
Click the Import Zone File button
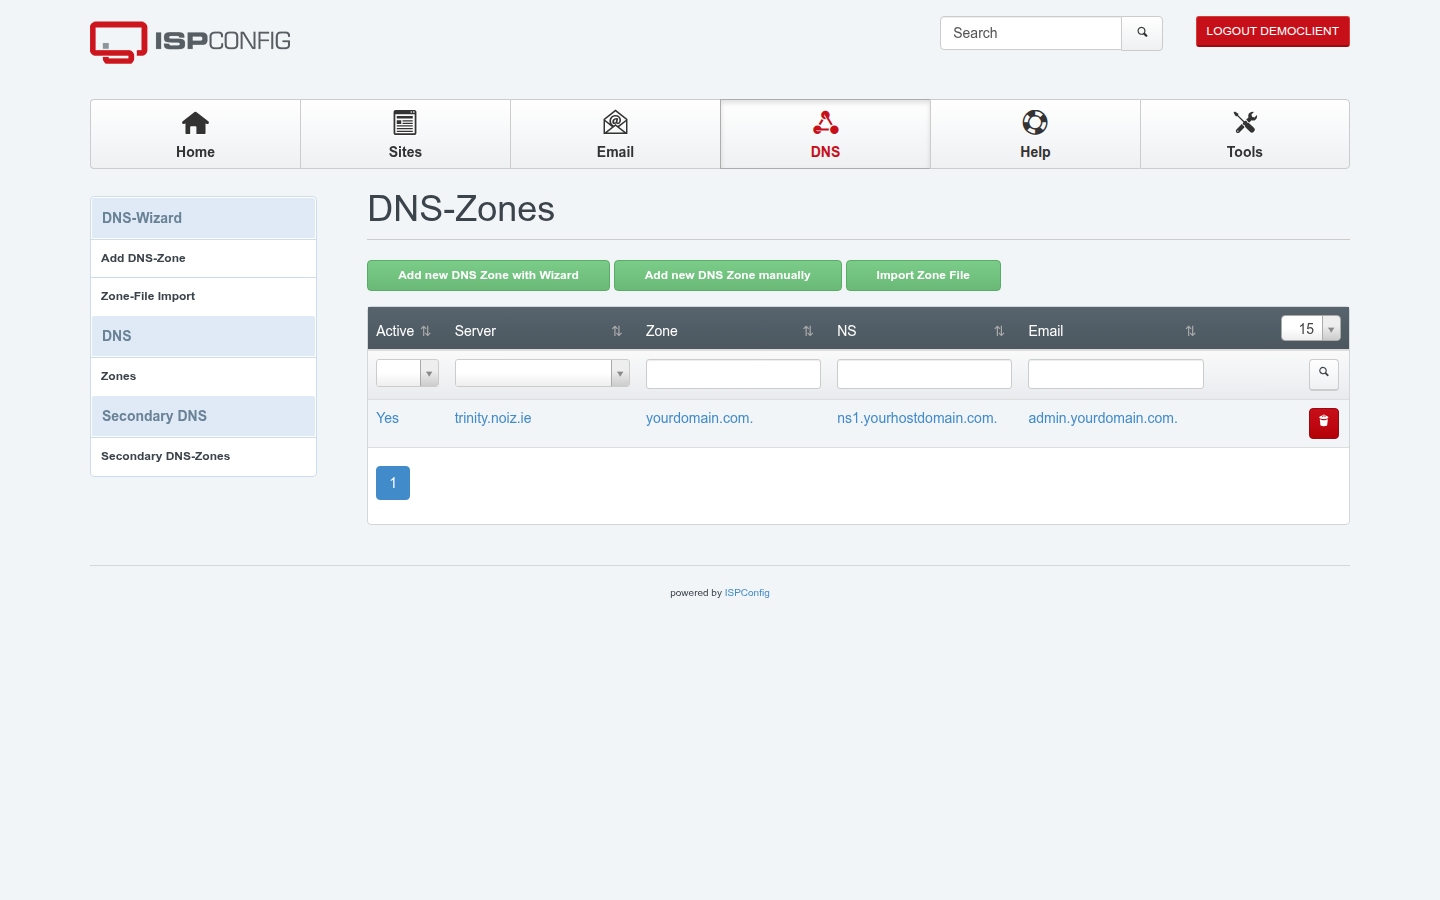(923, 275)
